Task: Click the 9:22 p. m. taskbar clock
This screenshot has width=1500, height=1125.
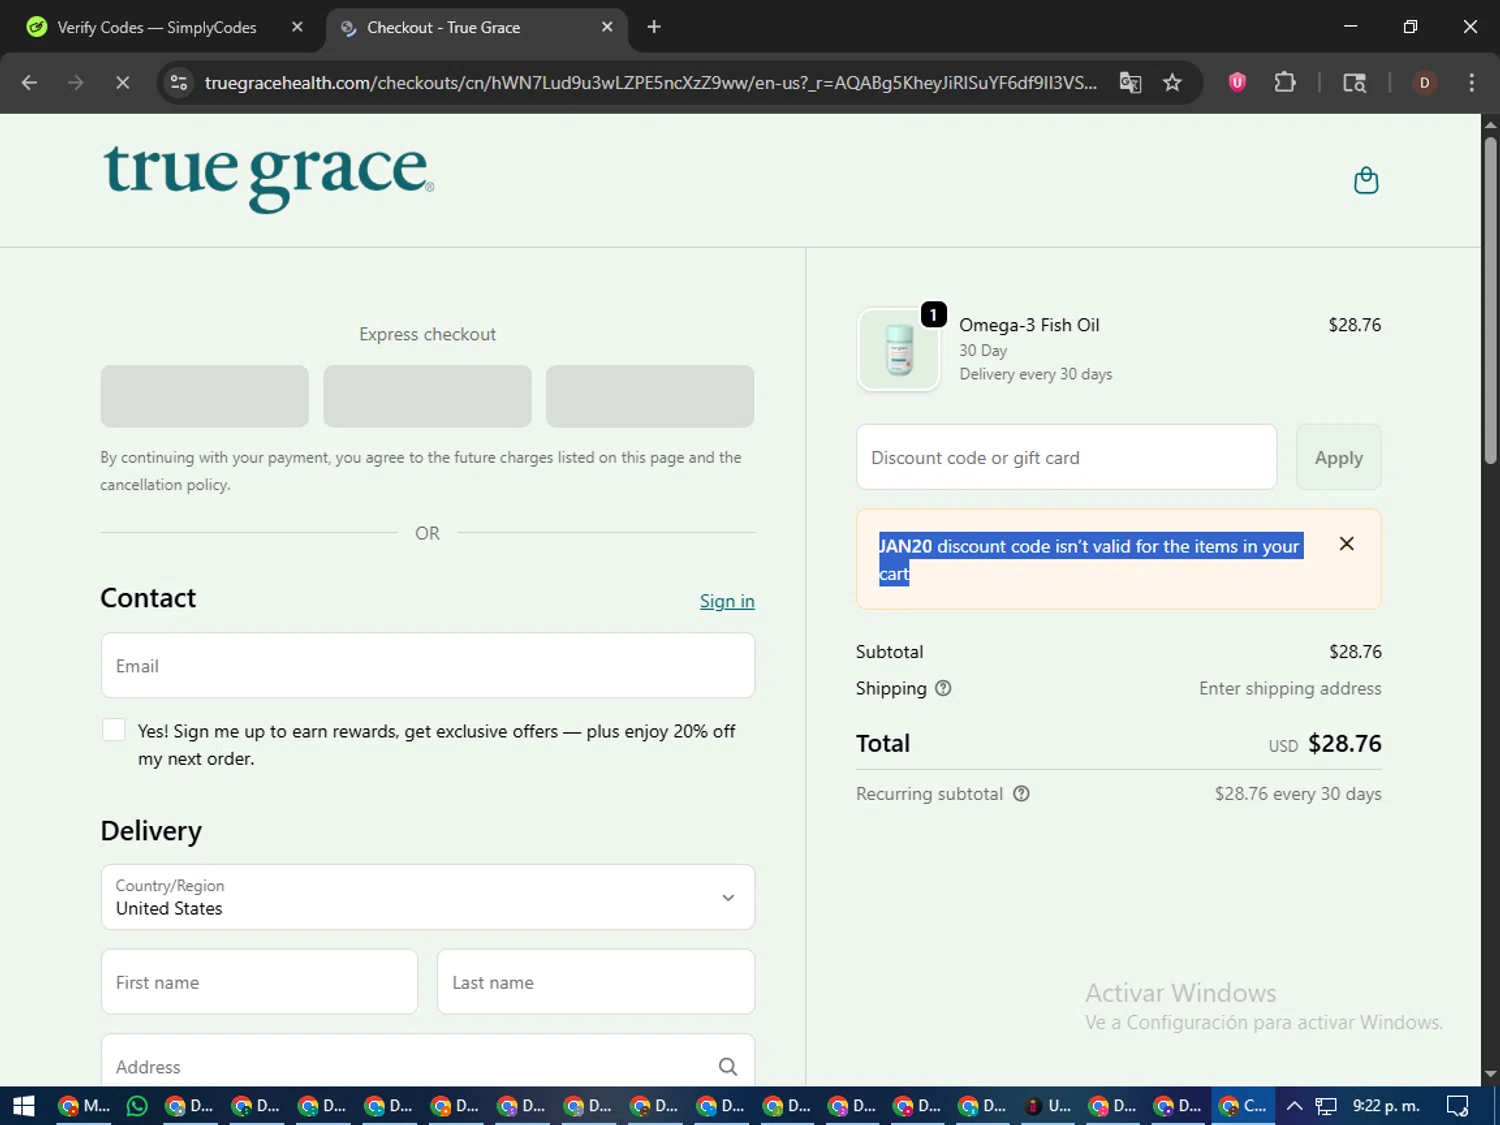Action: click(x=1386, y=1106)
